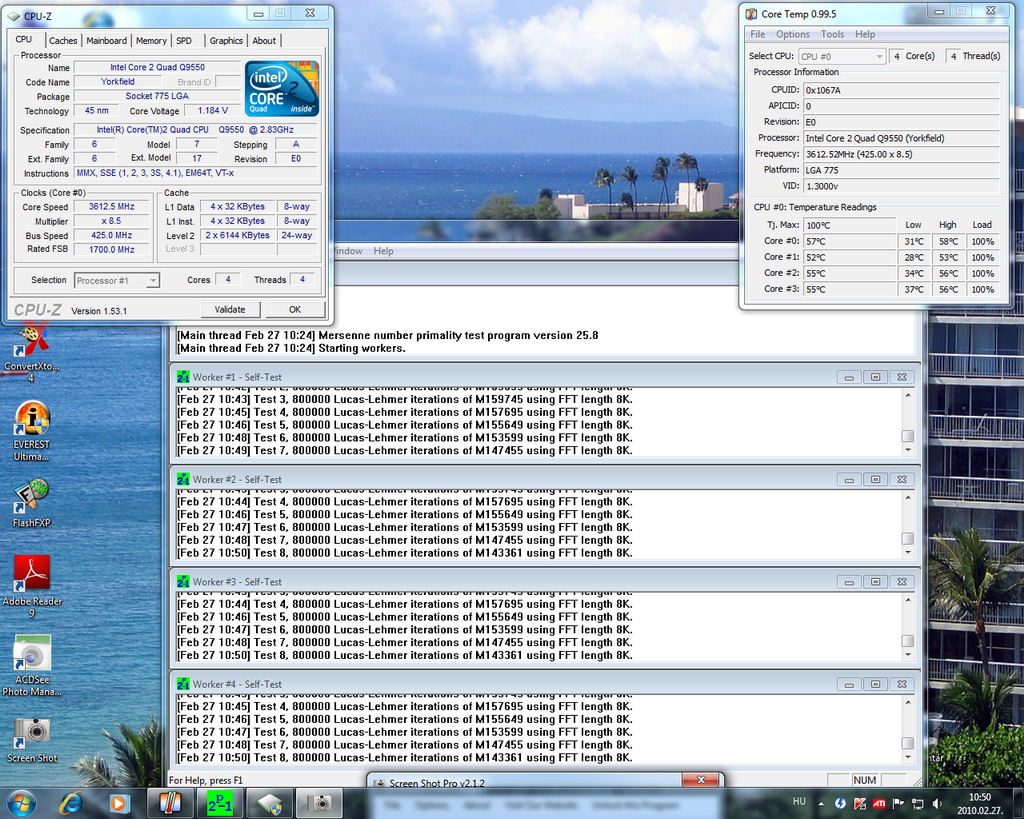Open the volume speaker tray icon
The width and height of the screenshot is (1024, 819).
937,803
